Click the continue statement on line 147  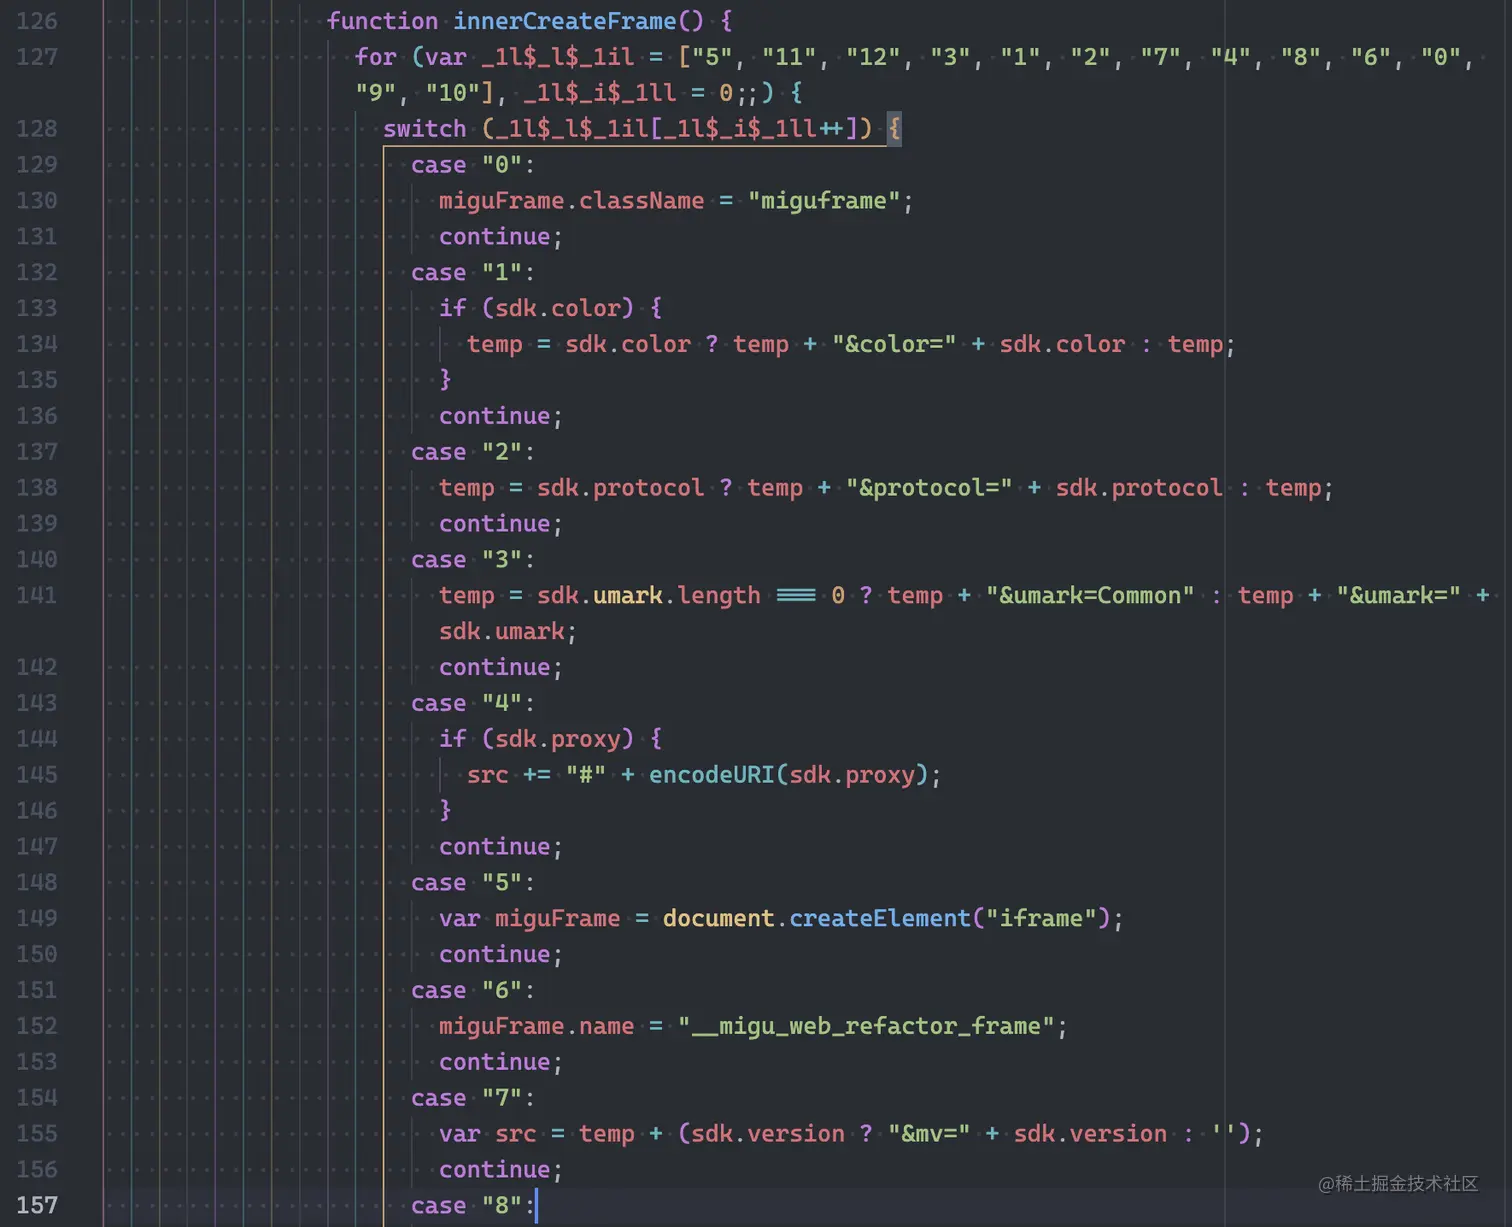coord(501,847)
